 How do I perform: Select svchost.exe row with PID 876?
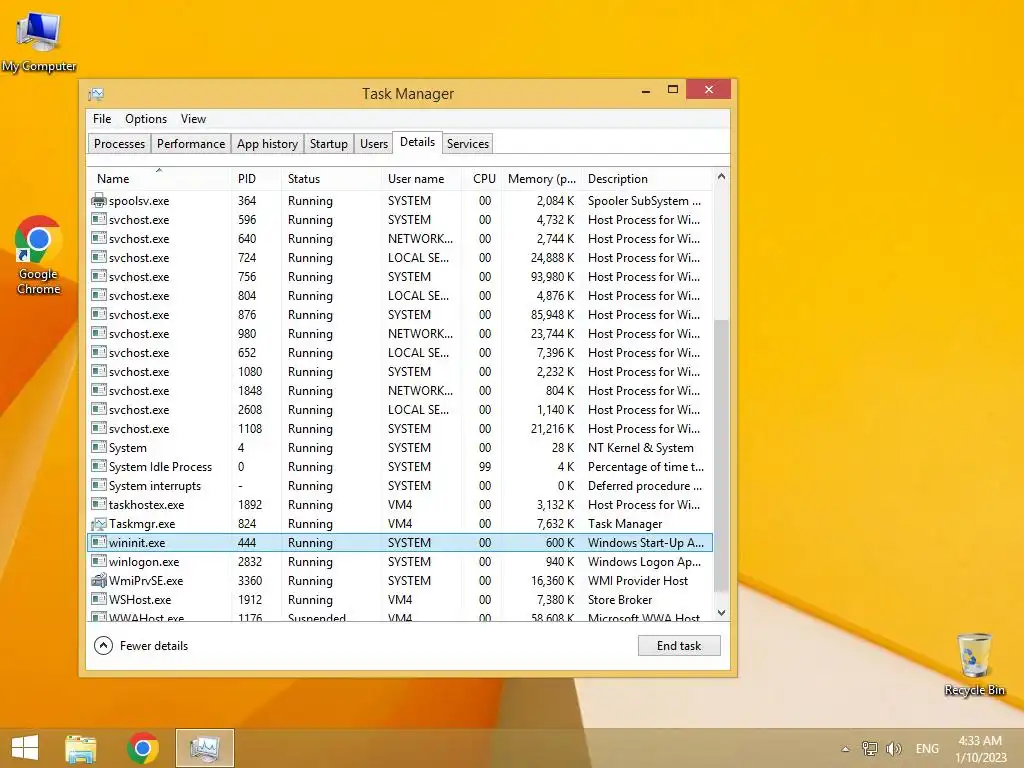(400, 315)
